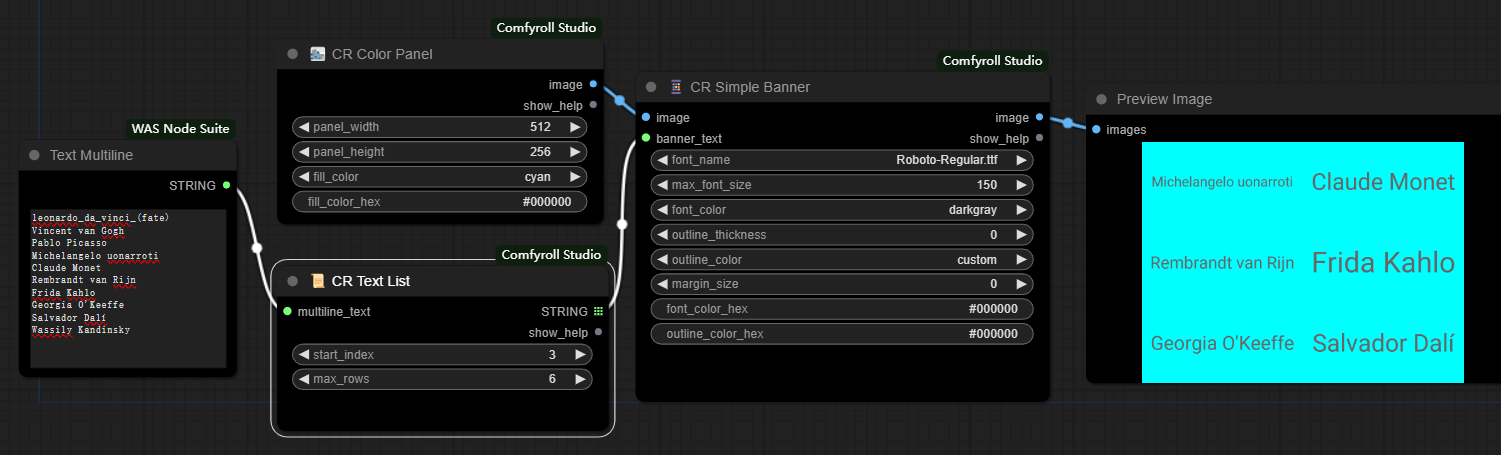Open the fill_color dropdown set to cyan

pyautogui.click(x=439, y=177)
